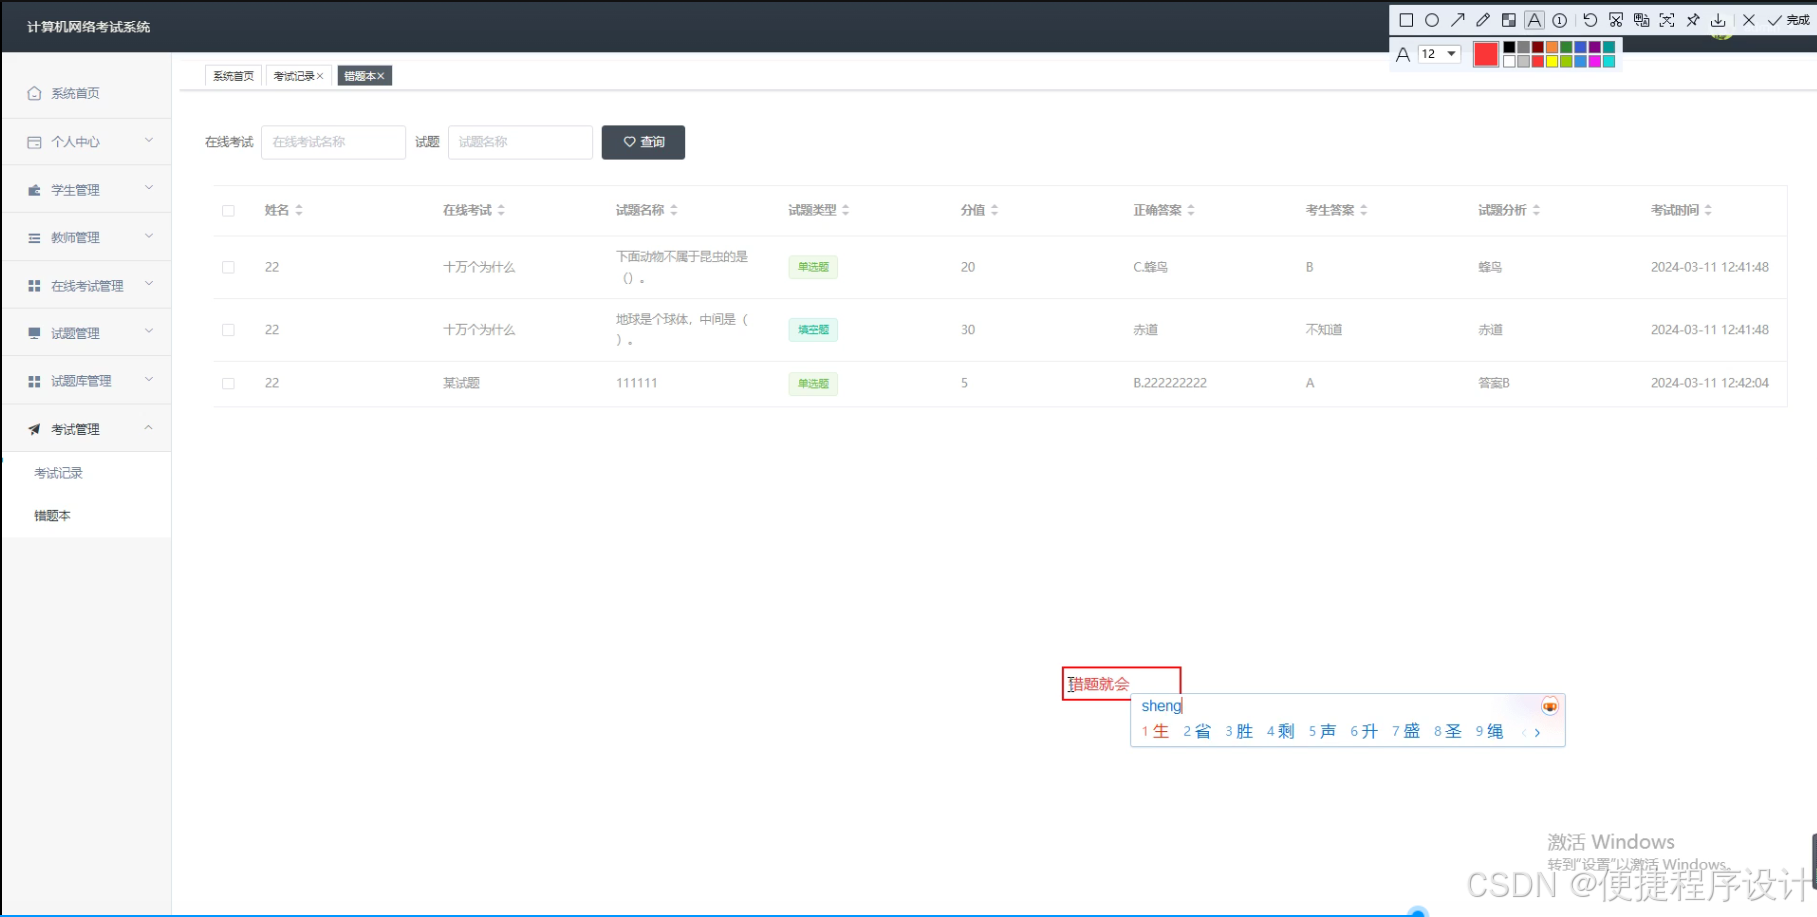Screen dimensions: 1817x917
Task: Check the row with 分值 30
Action: click(x=228, y=330)
